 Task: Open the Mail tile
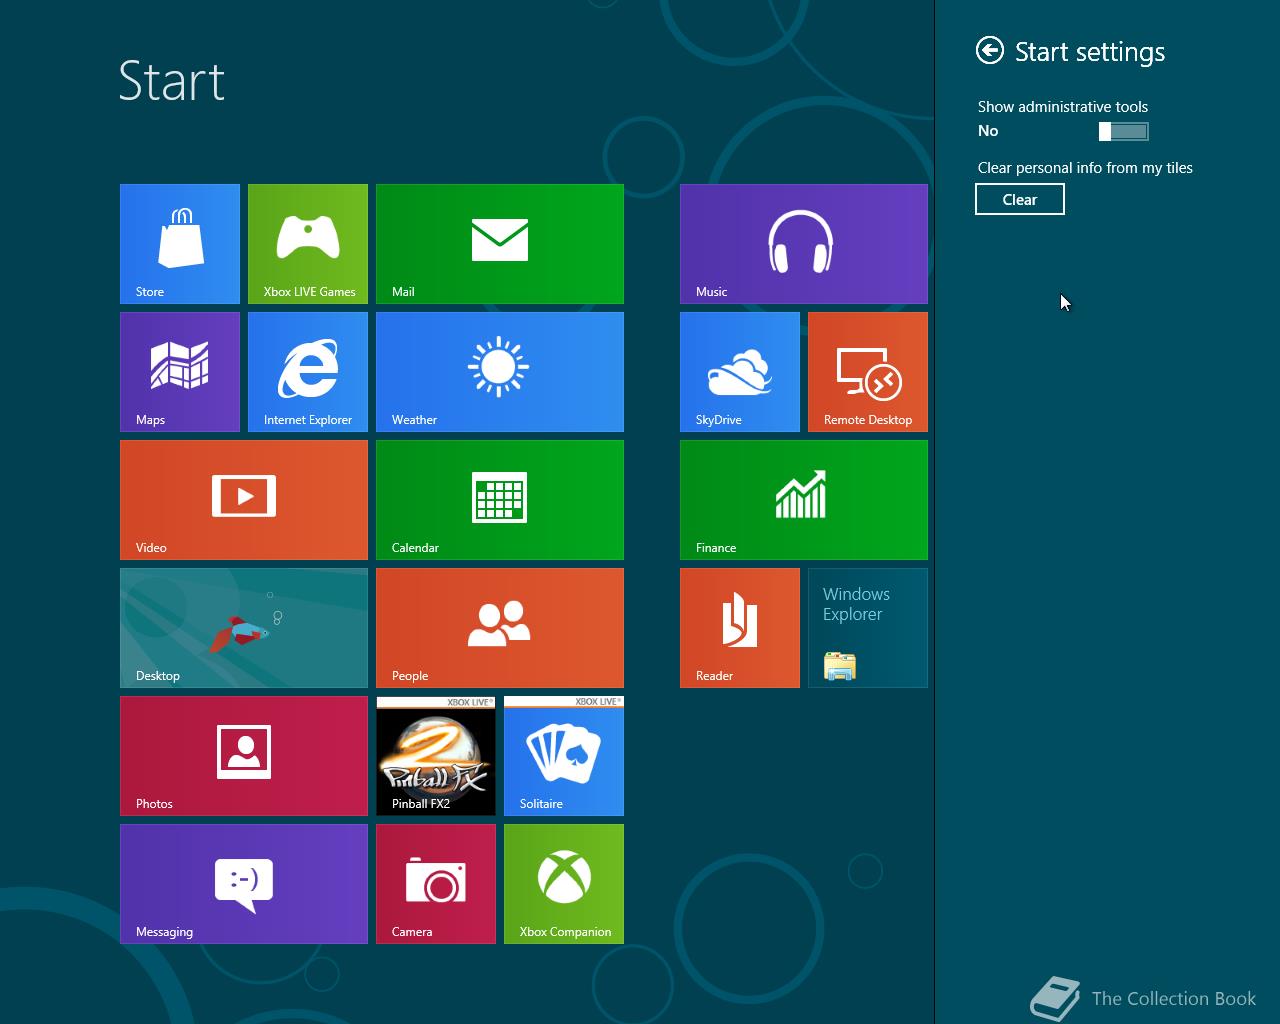[x=500, y=244]
